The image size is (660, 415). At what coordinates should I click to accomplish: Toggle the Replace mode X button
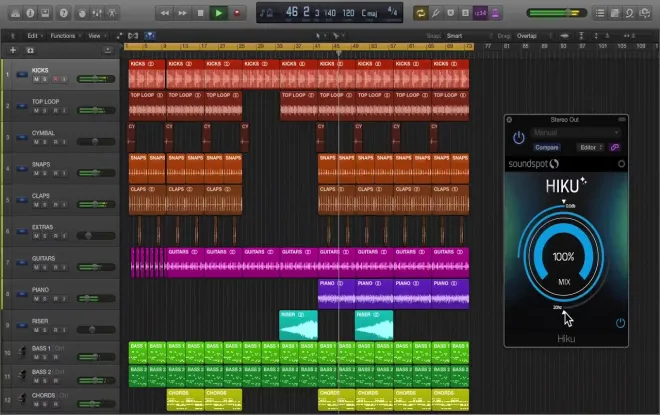(450, 13)
